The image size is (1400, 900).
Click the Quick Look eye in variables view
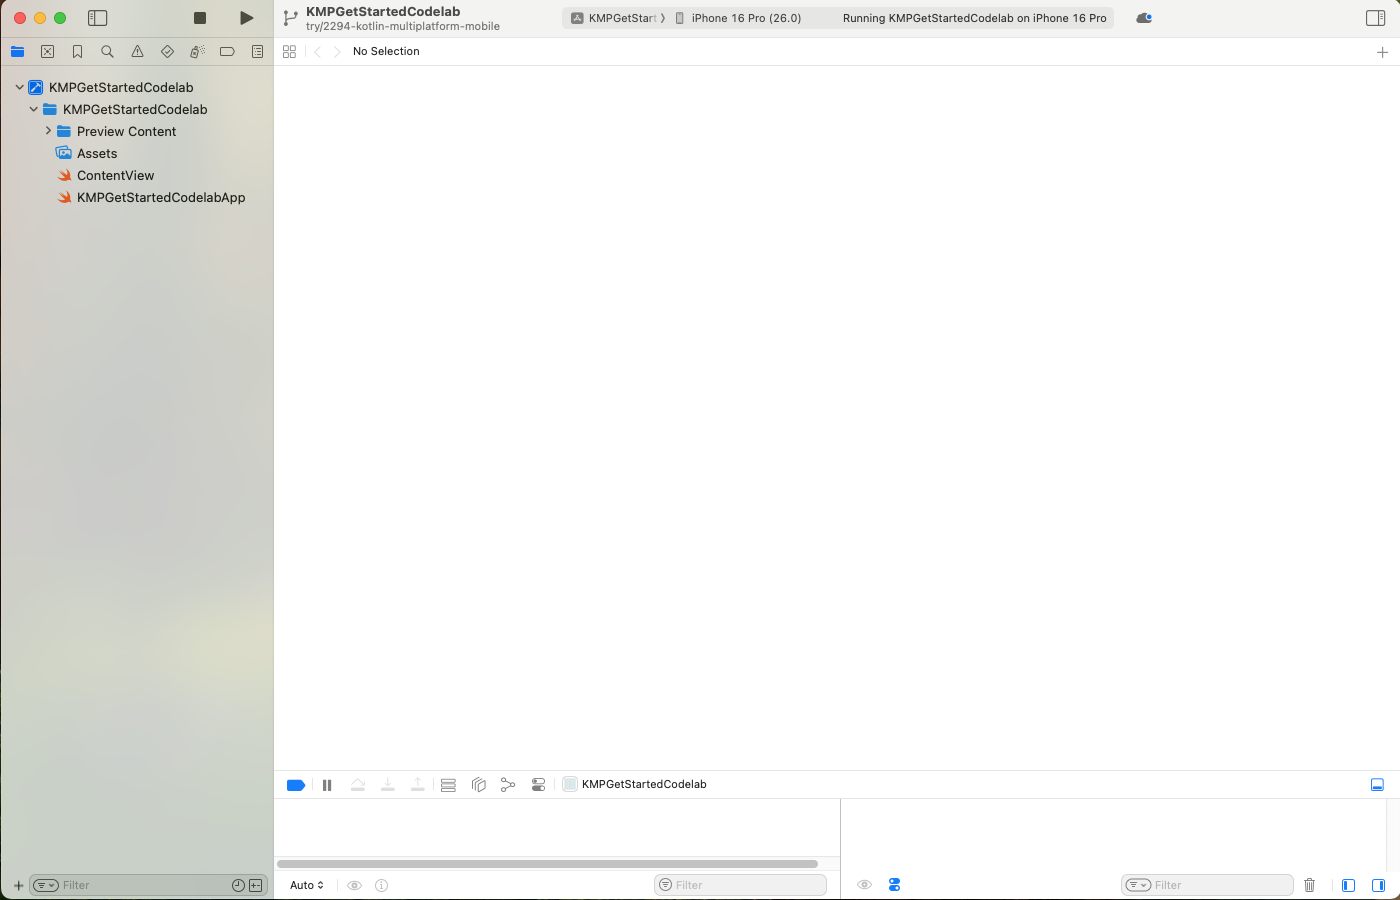[354, 885]
